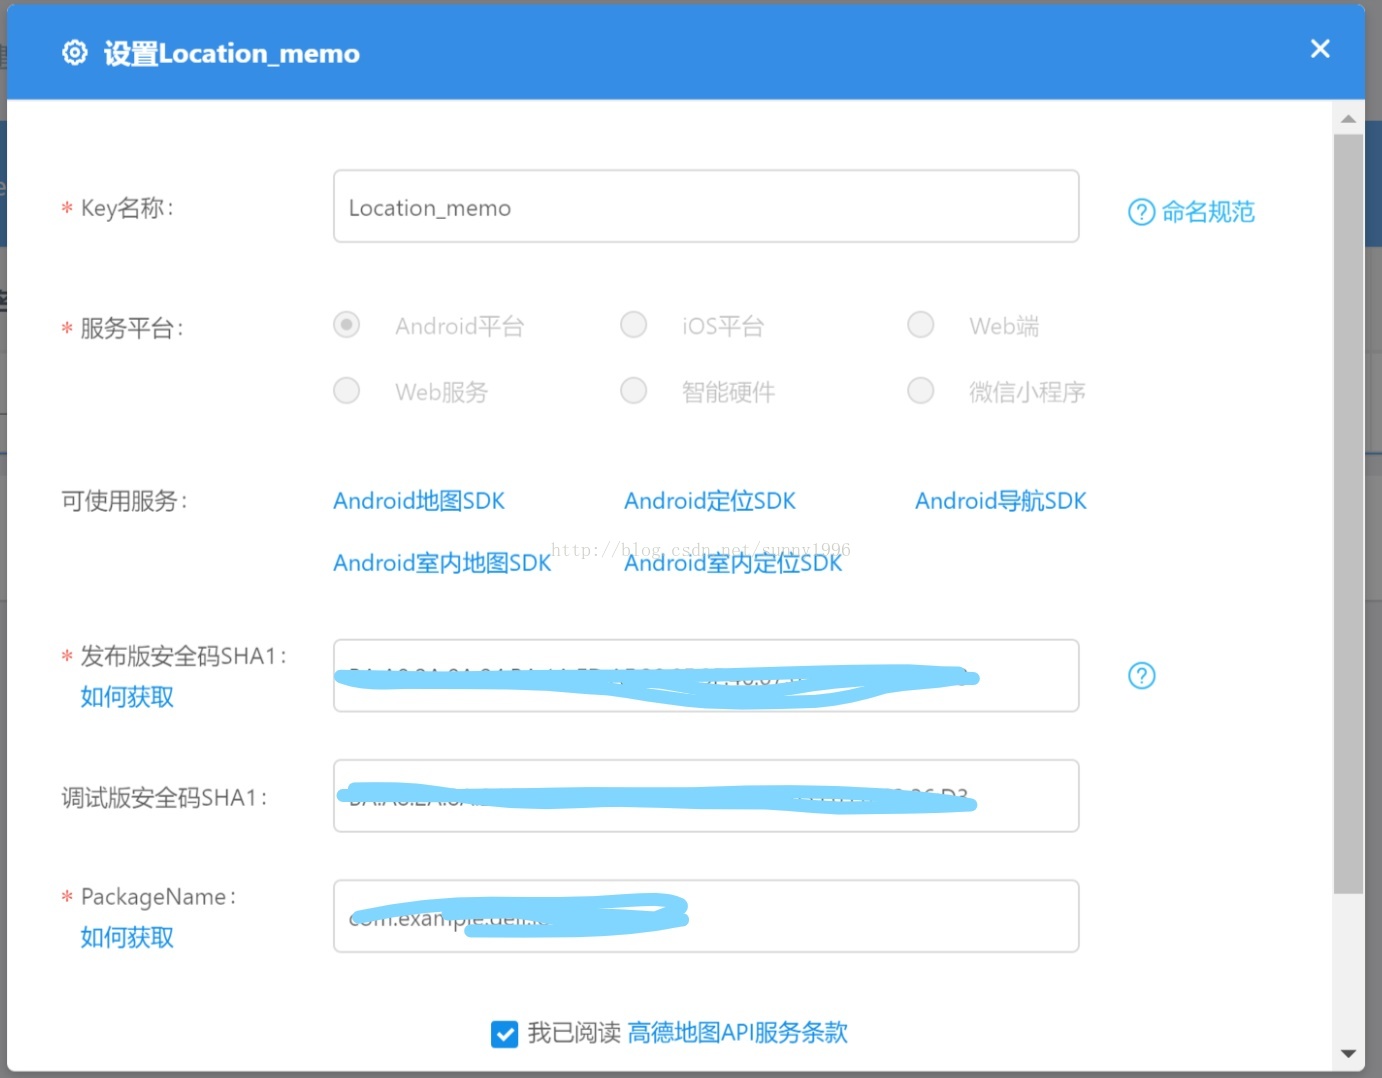Viewport: 1382px width, 1078px height.
Task: Open the Android地图SDK link
Action: 419,501
